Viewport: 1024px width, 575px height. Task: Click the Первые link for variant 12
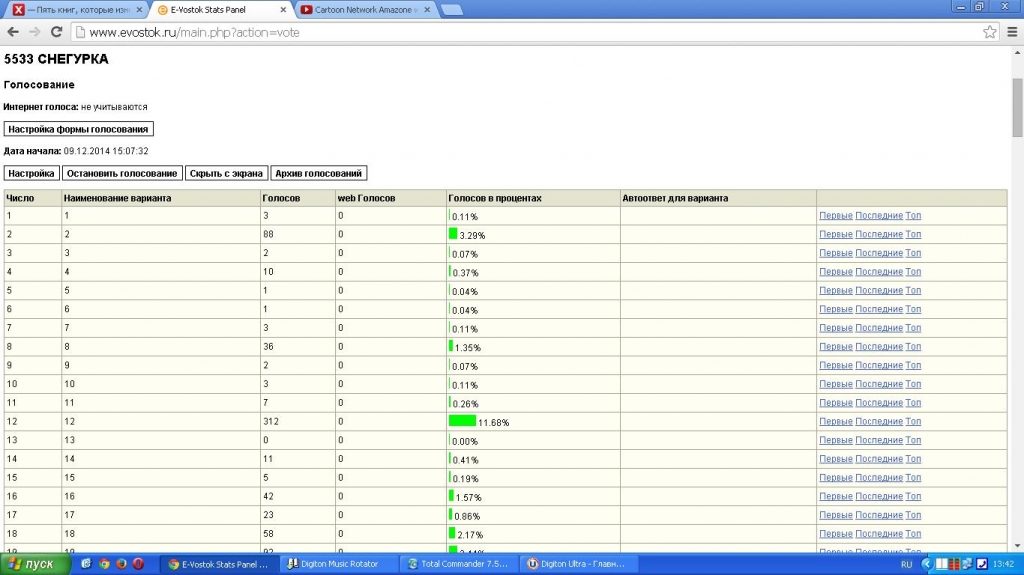pyautogui.click(x=835, y=422)
